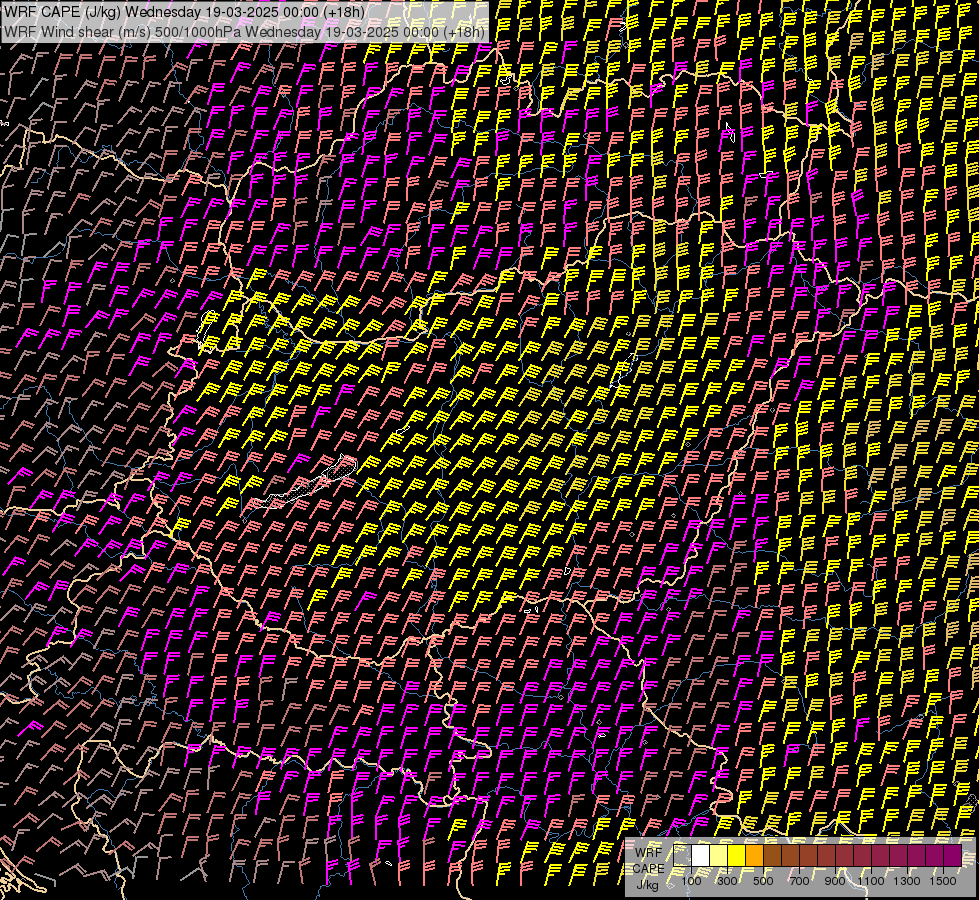
Task: Click the WRF Wind shear 500/1000hPa title line
Action: tap(244, 32)
